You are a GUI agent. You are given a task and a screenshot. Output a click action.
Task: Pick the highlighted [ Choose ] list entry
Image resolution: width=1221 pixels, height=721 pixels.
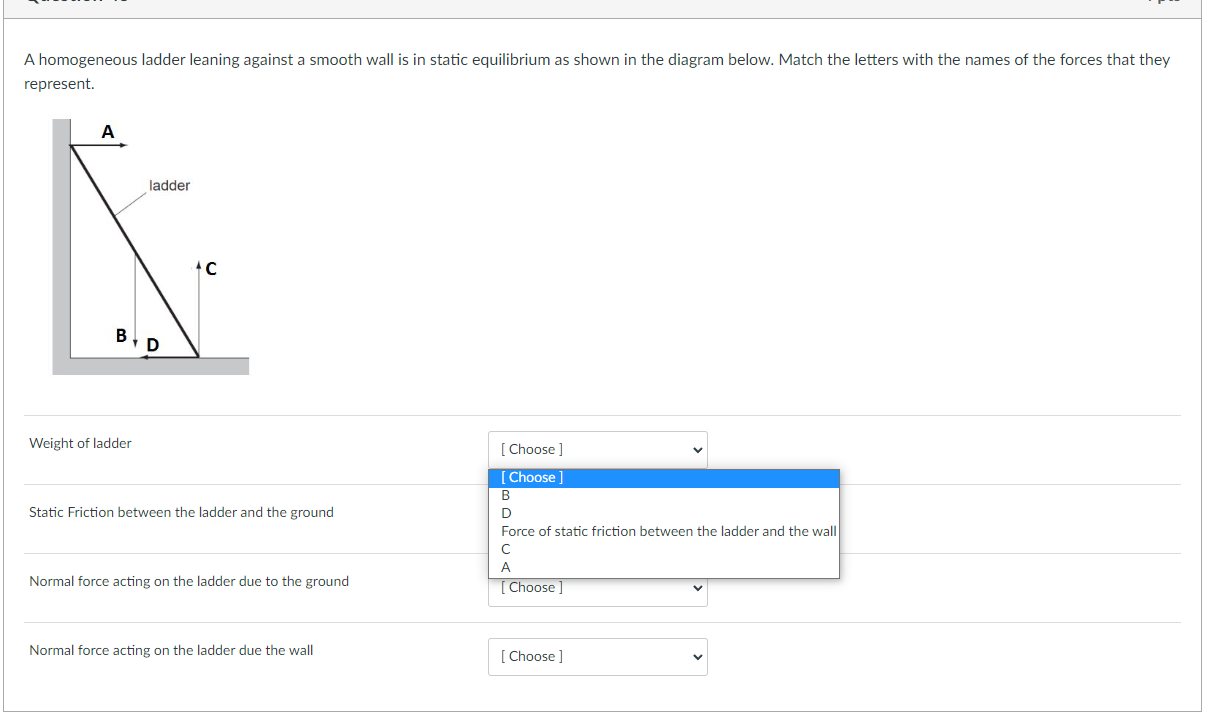[664, 478]
